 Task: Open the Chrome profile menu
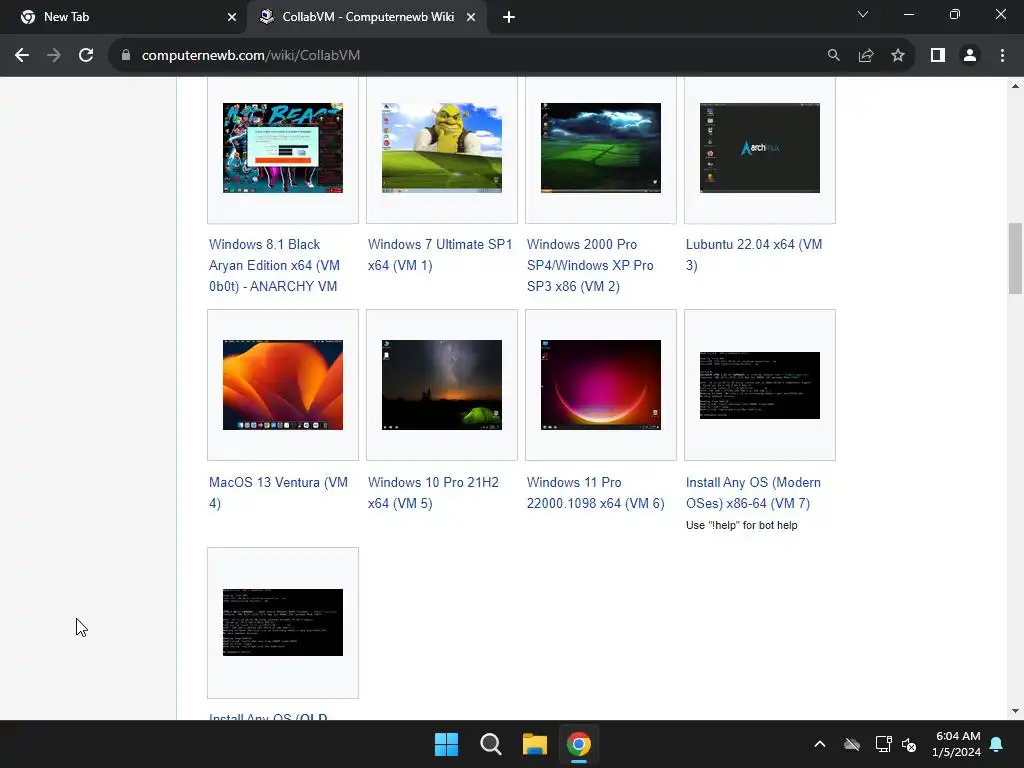click(x=970, y=56)
